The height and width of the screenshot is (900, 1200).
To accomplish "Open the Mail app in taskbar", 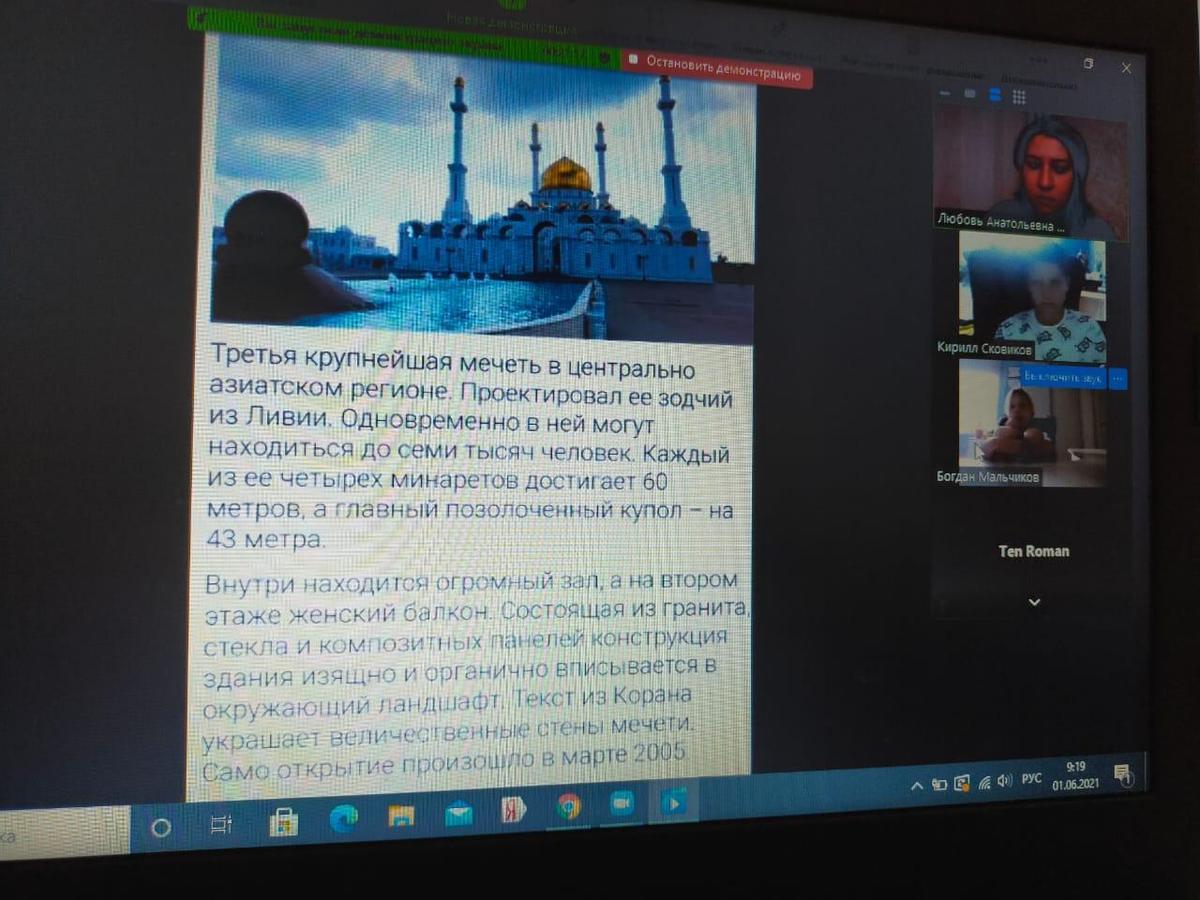I will (459, 814).
